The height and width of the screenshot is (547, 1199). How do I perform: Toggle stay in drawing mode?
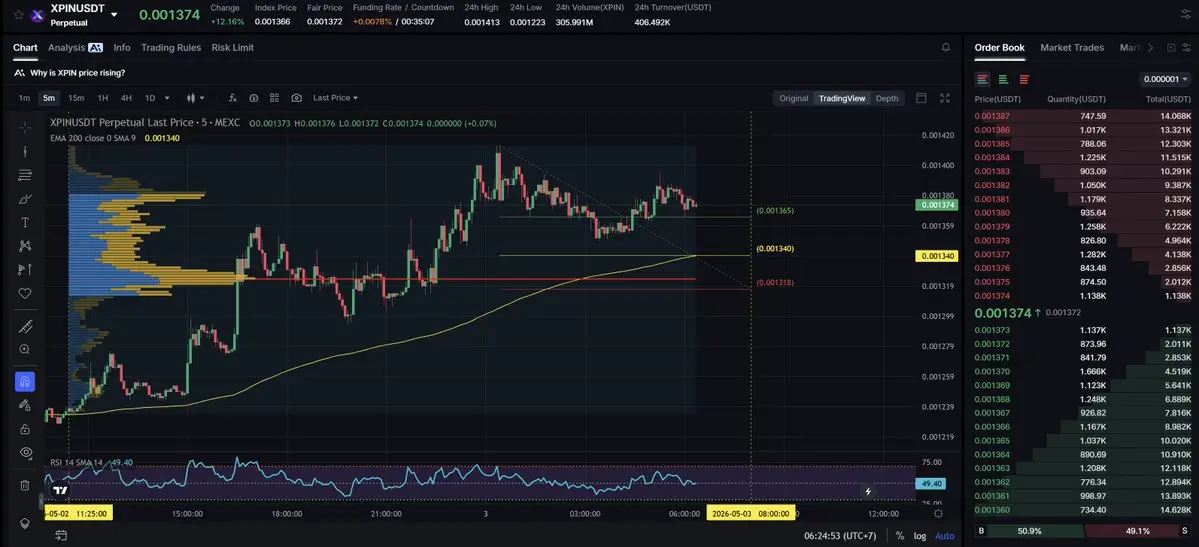[24, 405]
